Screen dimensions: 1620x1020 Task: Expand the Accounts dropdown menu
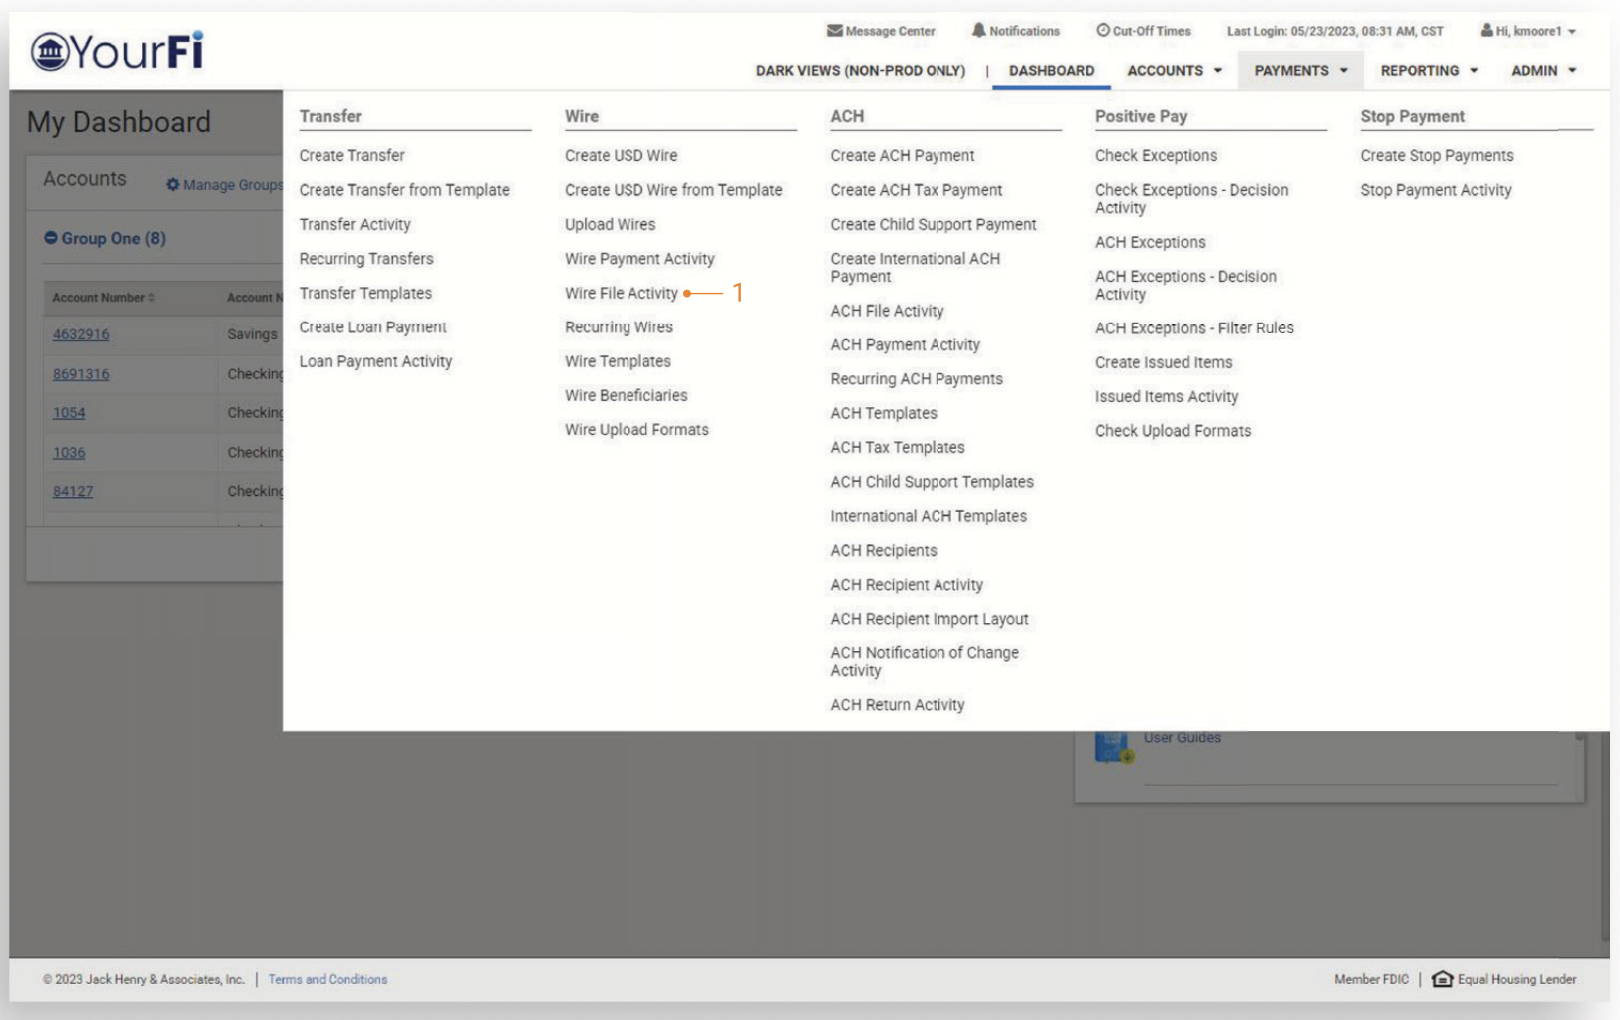pos(1174,71)
